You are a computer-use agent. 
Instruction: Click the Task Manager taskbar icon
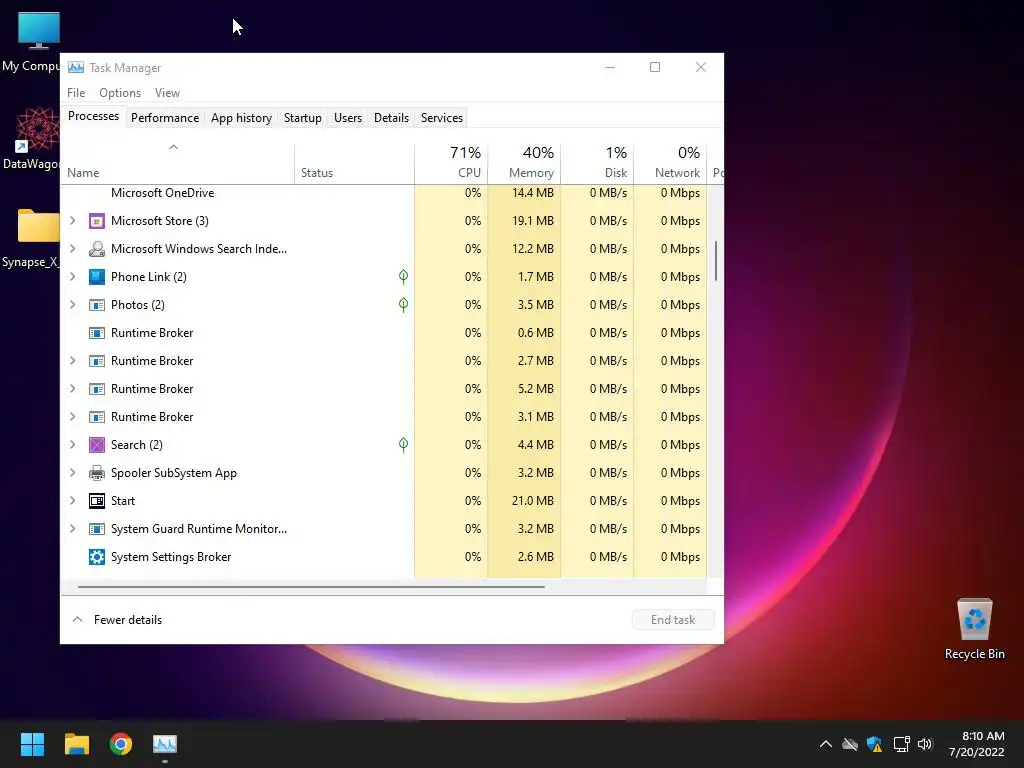pyautogui.click(x=165, y=744)
